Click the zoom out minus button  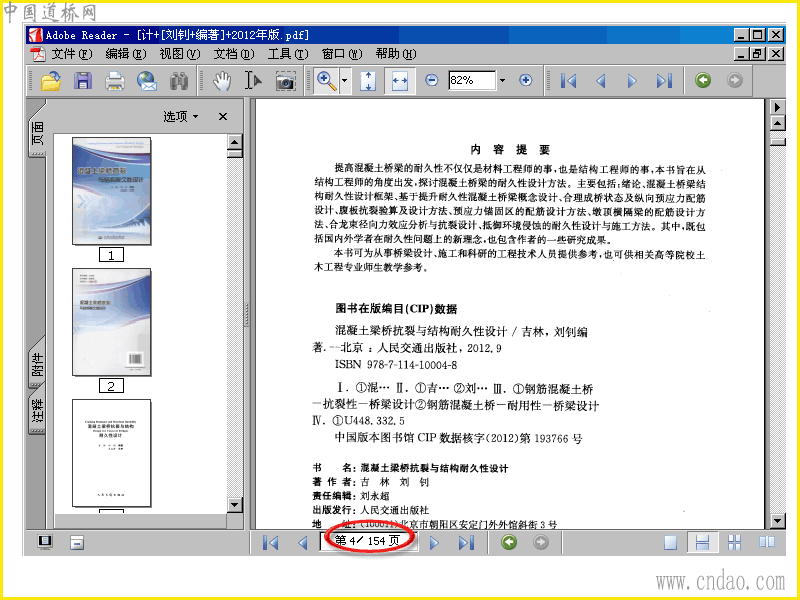coord(432,80)
